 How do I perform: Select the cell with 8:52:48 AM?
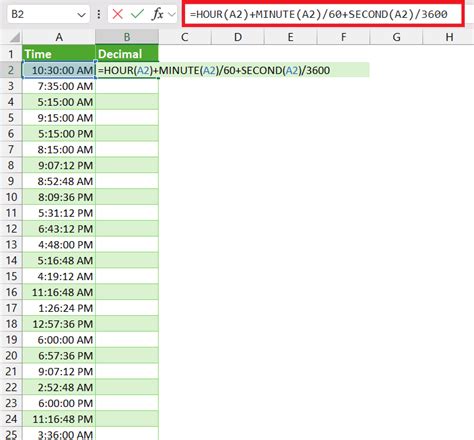tap(59, 181)
